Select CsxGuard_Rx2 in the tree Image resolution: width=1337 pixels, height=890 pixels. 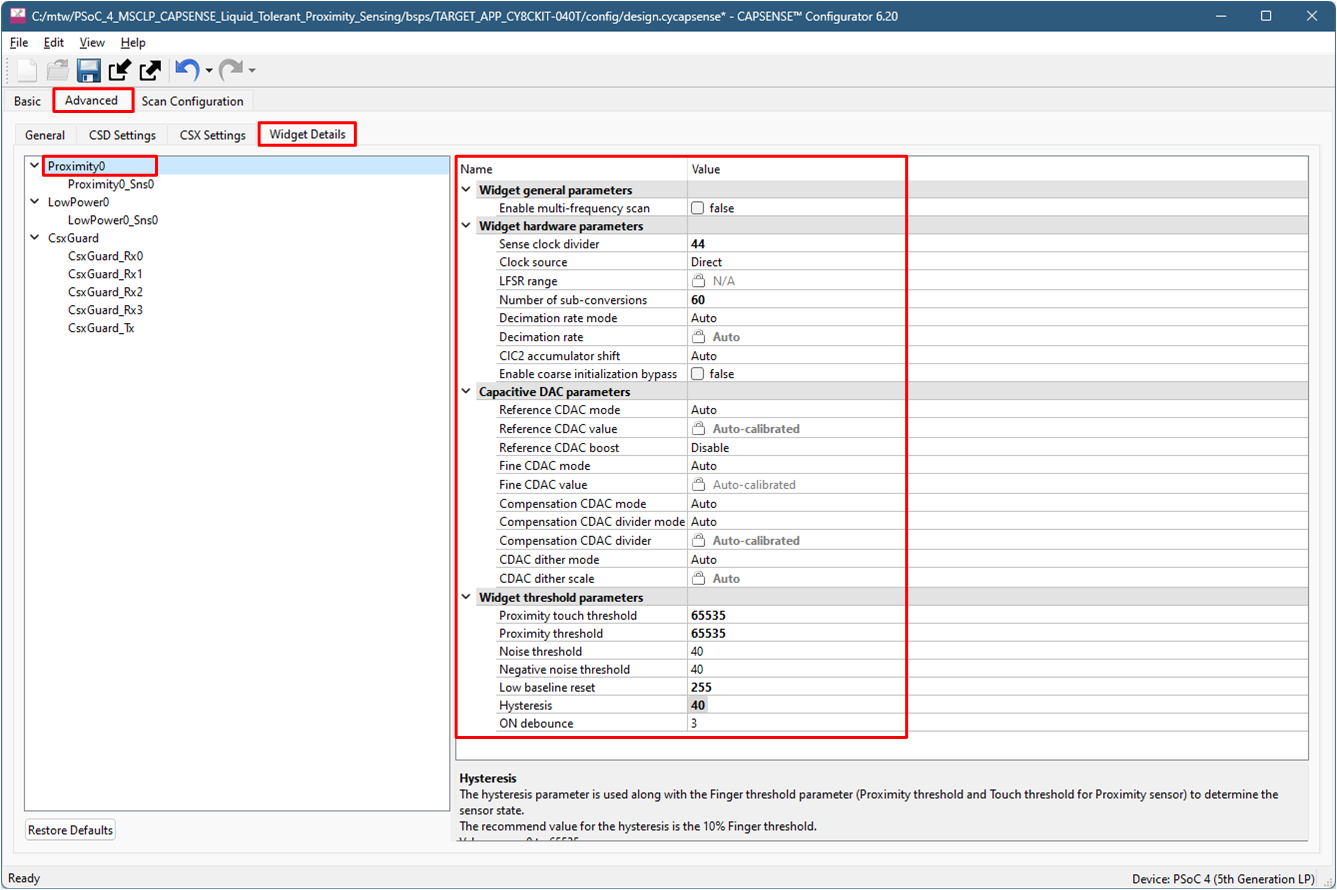click(x=105, y=292)
